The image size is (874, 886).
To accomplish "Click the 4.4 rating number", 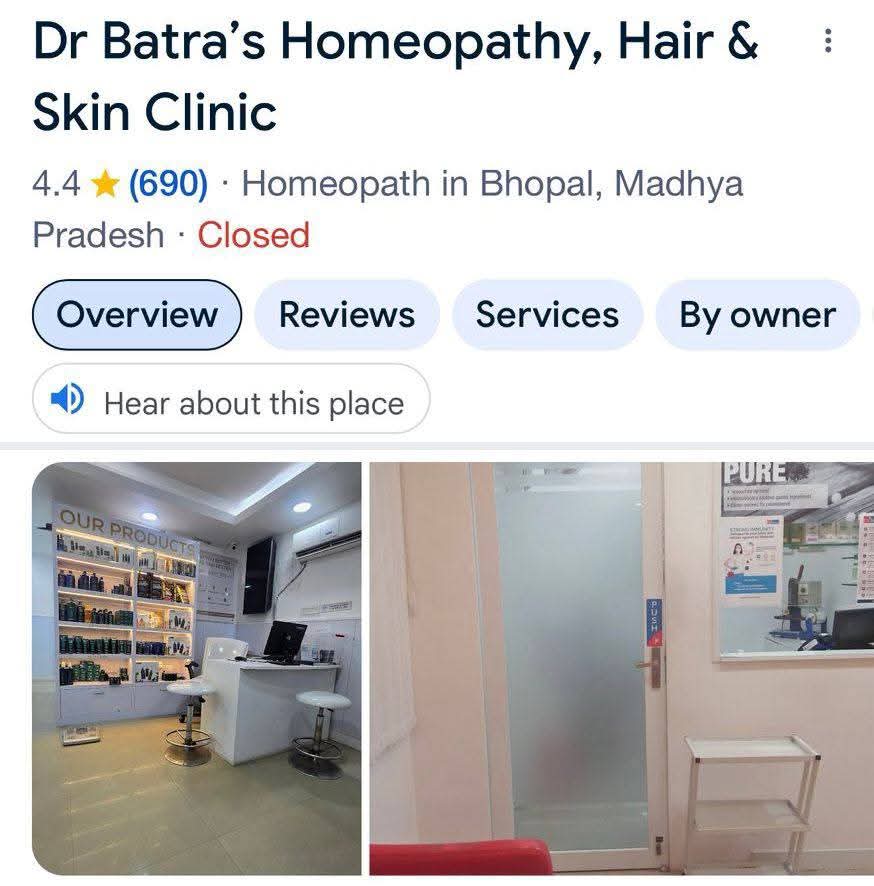I will (x=56, y=184).
